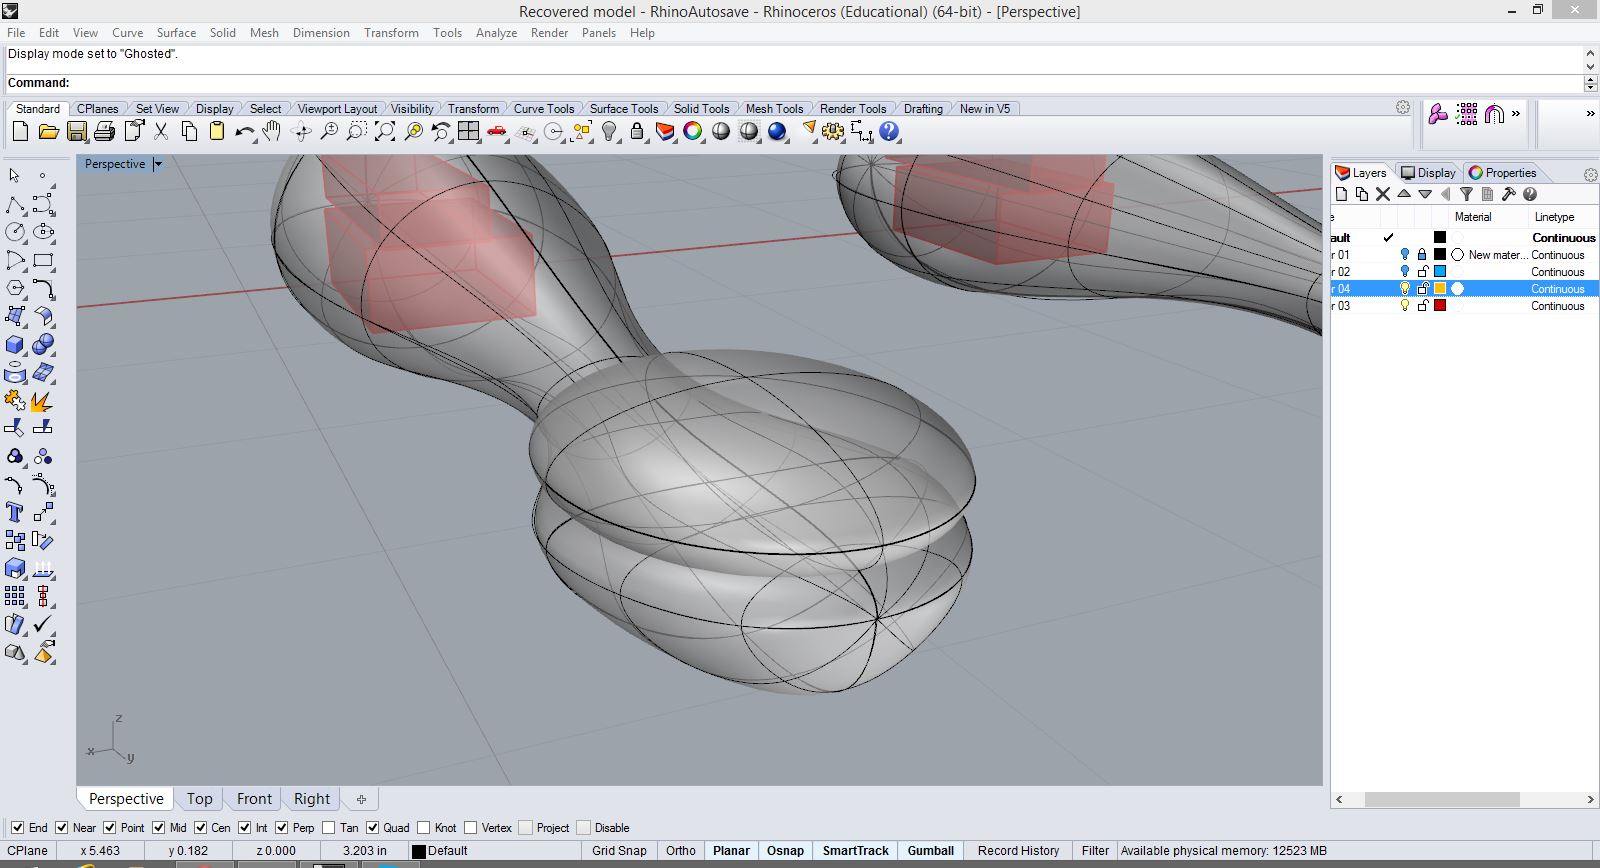Click the Save file icon in toolbar
This screenshot has height=868, width=1600.
click(x=76, y=131)
